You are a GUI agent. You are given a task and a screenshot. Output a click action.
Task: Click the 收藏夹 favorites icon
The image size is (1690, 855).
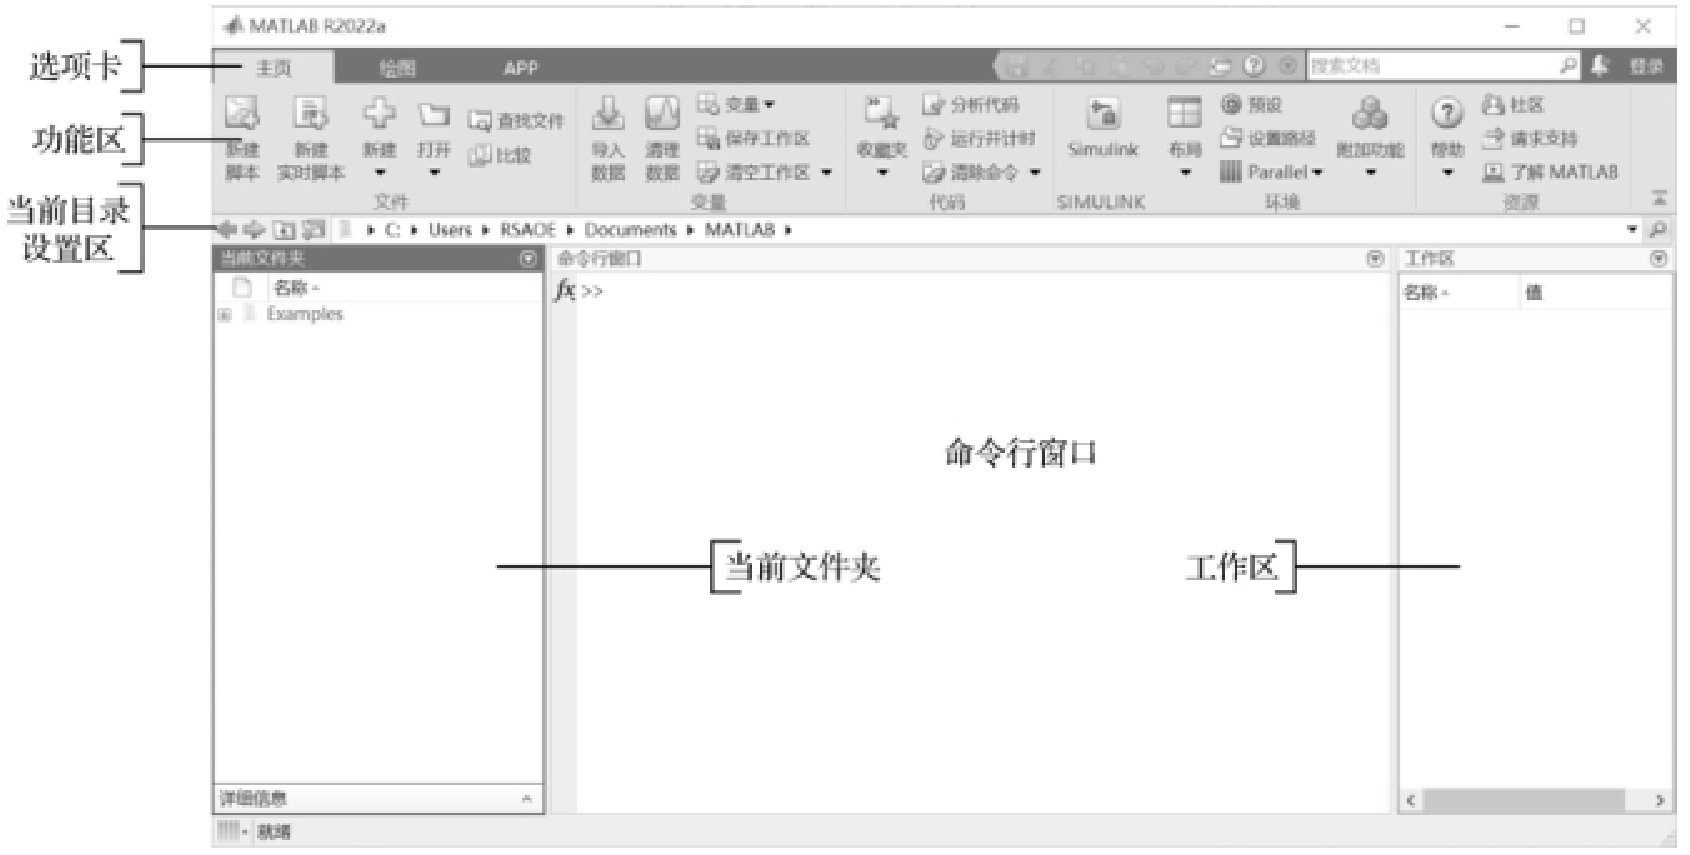[881, 113]
